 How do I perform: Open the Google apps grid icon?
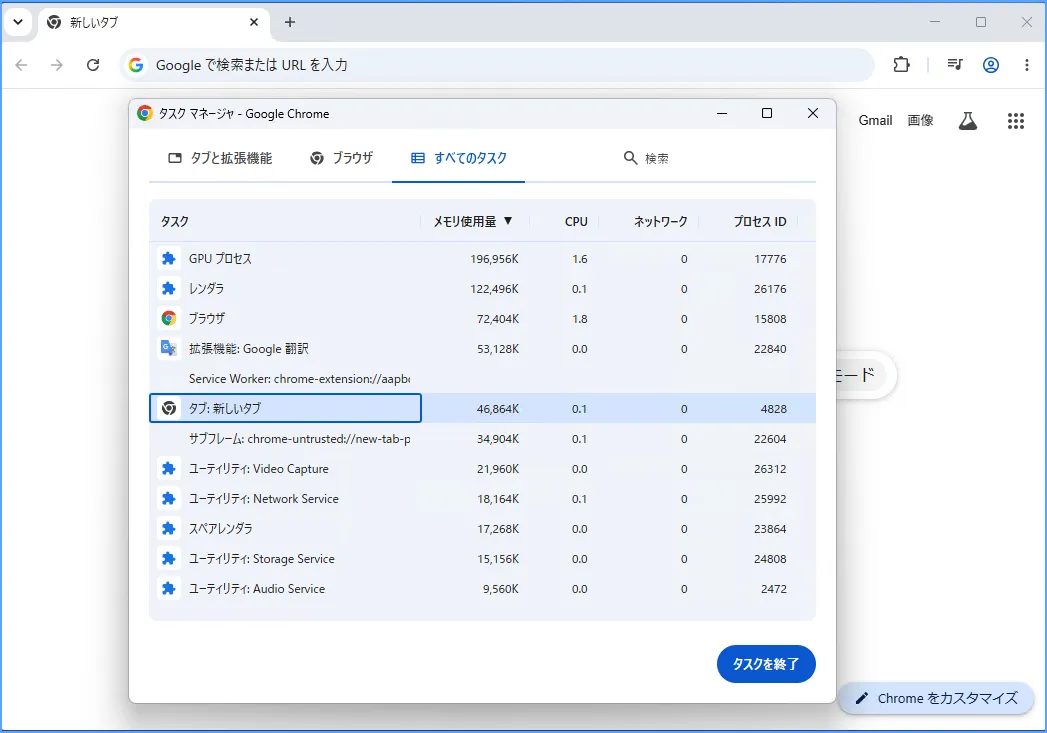(1016, 121)
